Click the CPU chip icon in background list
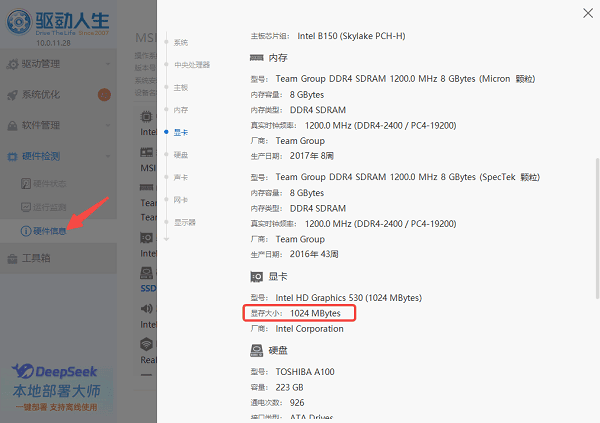The image size is (600, 423). point(146,116)
